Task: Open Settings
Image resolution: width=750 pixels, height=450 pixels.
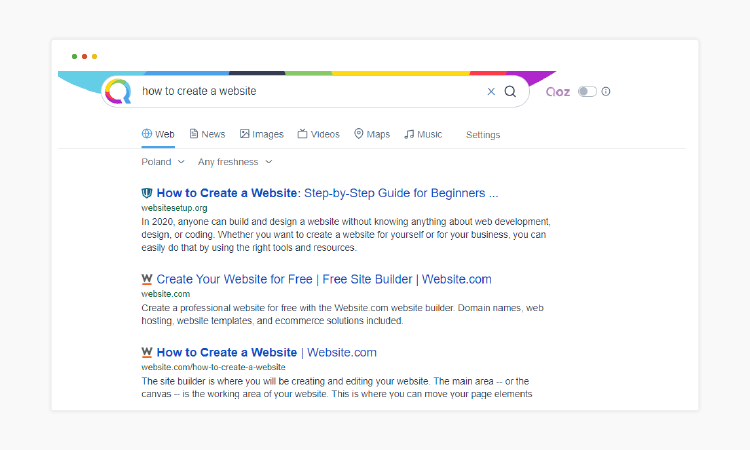Action: tap(483, 135)
